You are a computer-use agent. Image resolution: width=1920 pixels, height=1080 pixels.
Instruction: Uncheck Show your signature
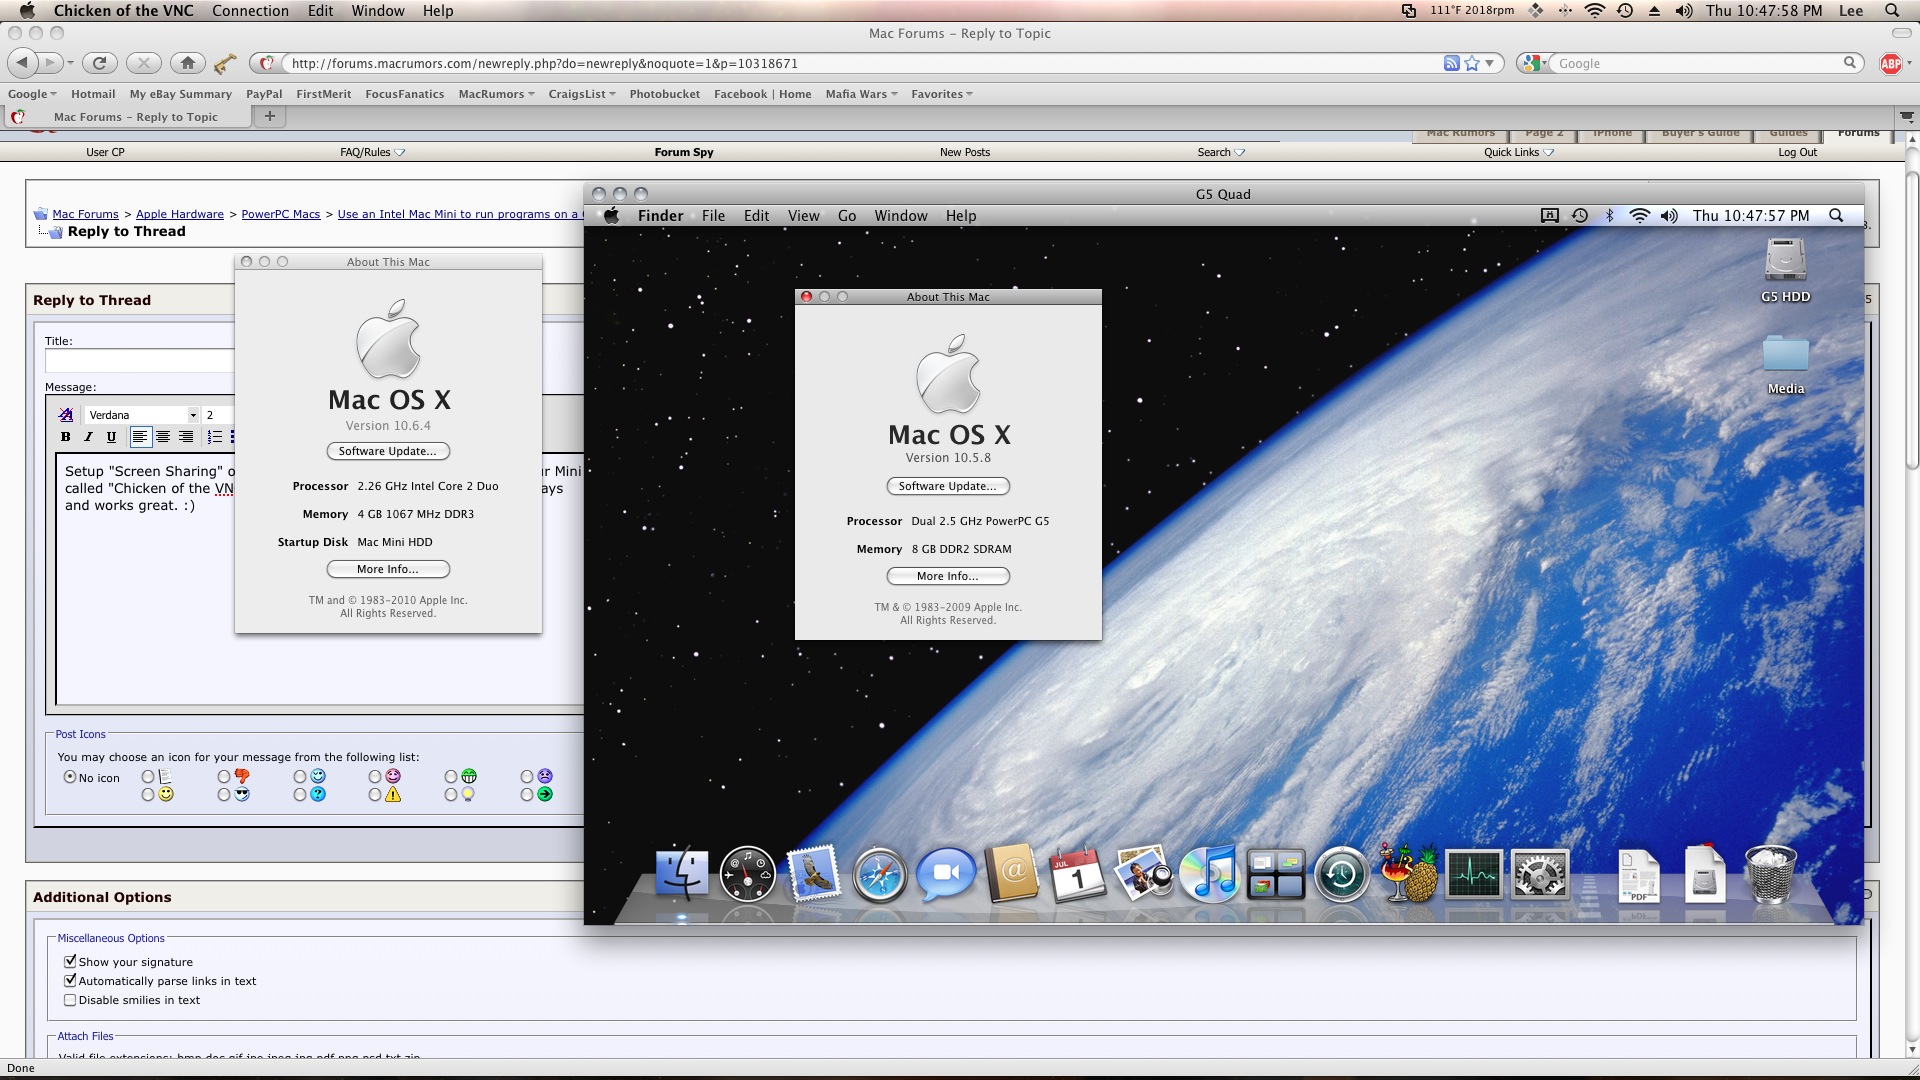[70, 961]
